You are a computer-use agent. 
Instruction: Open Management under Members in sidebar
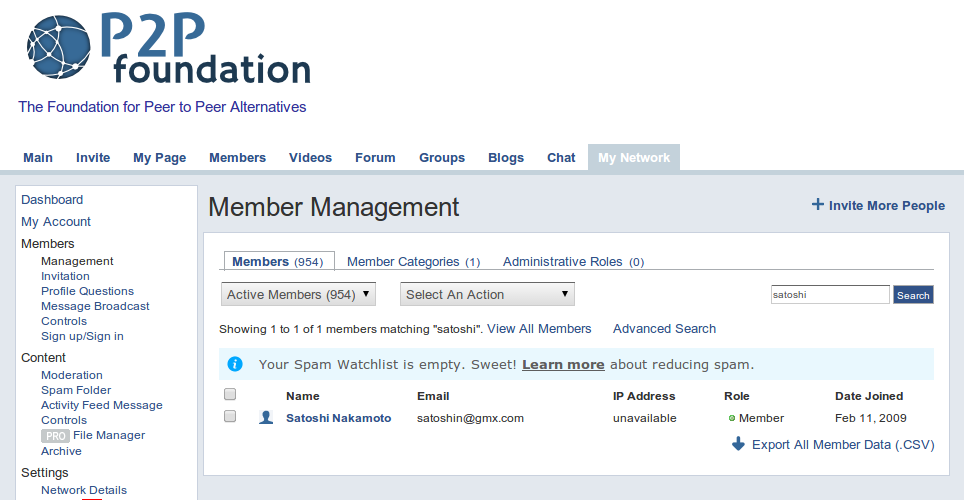click(77, 261)
